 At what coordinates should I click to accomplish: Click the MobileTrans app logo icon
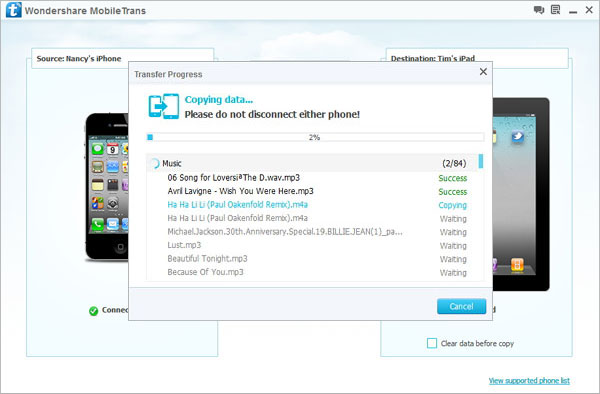click(x=14, y=10)
